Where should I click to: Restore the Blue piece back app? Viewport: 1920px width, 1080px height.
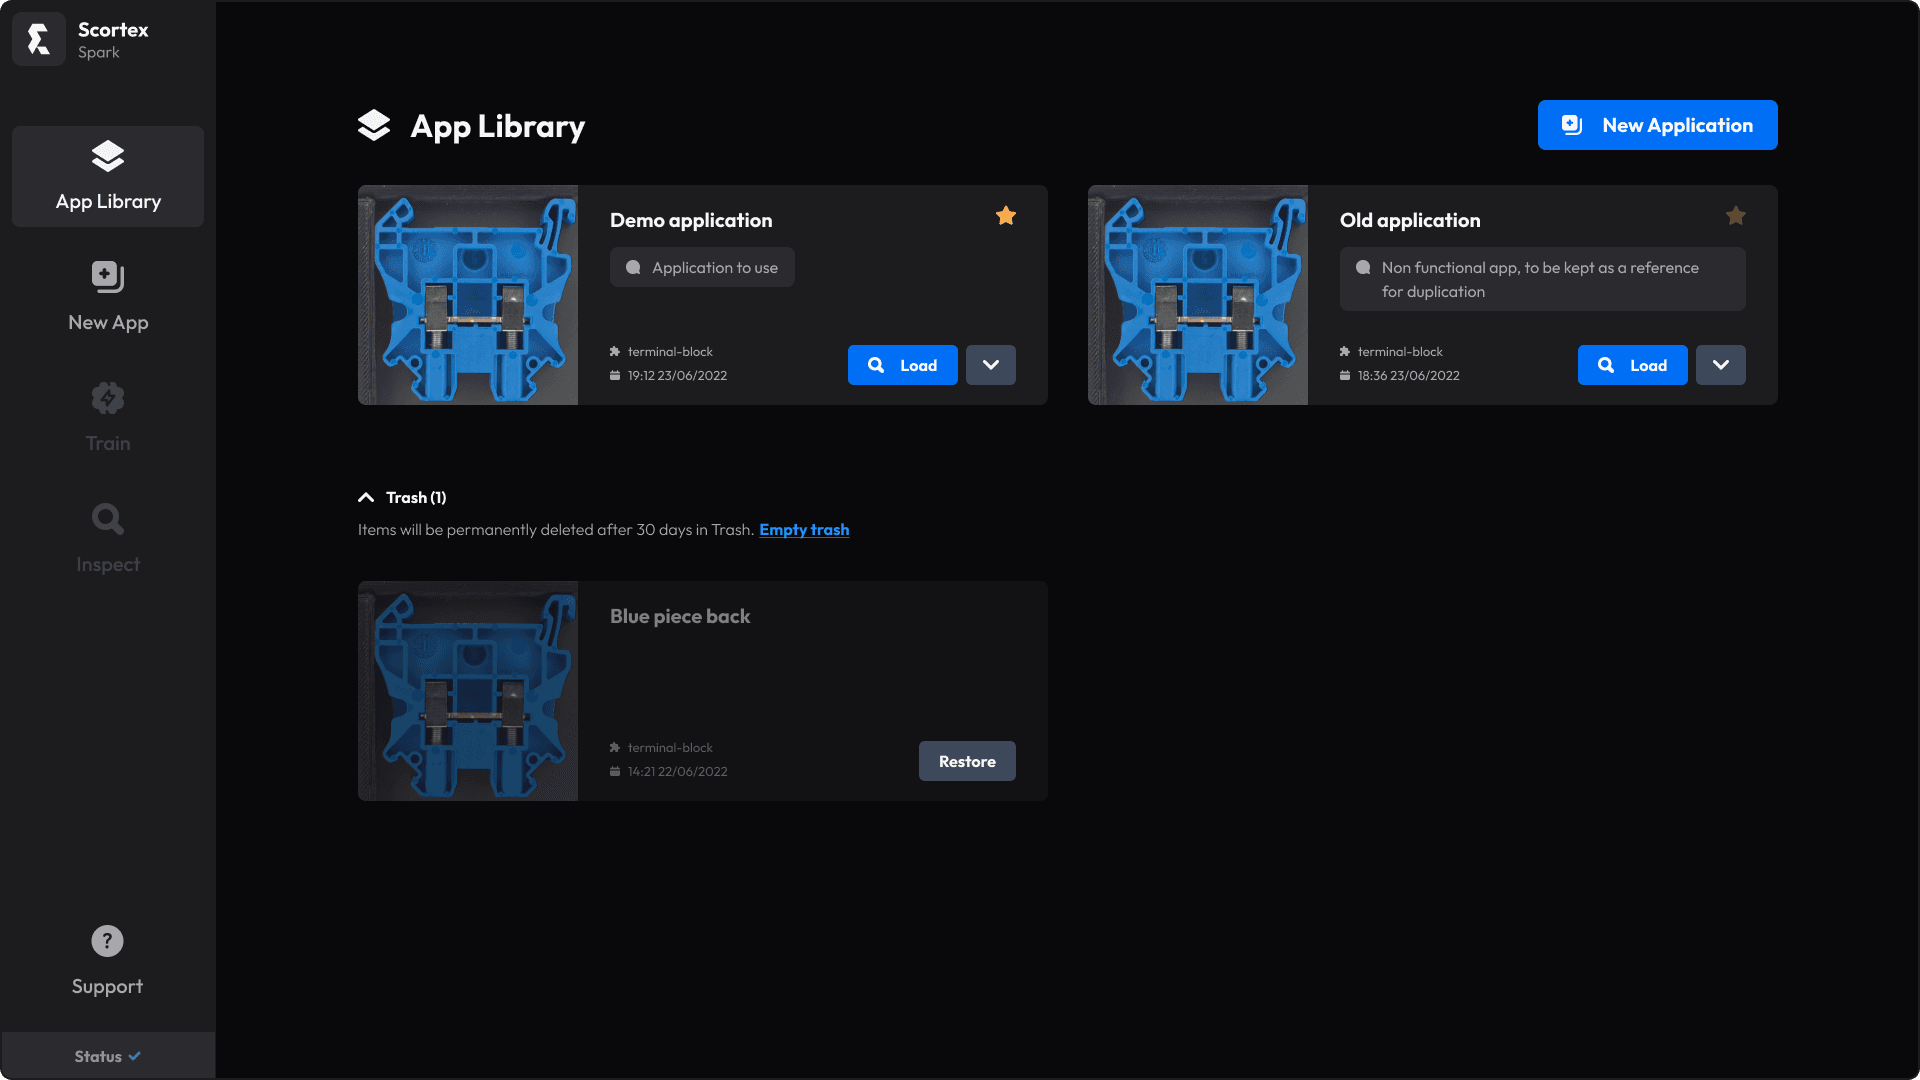[x=967, y=761]
